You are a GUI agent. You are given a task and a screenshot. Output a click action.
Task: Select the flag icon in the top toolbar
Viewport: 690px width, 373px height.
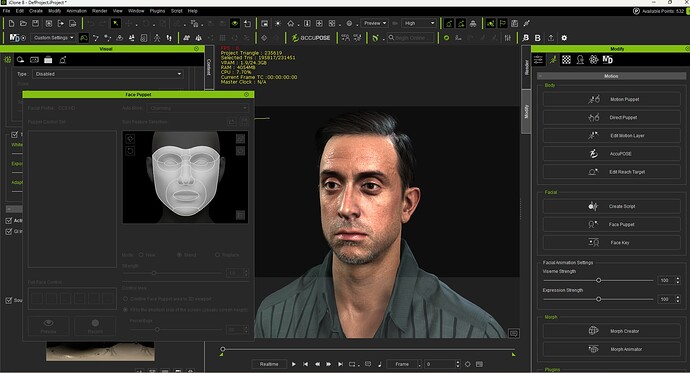tap(503, 23)
